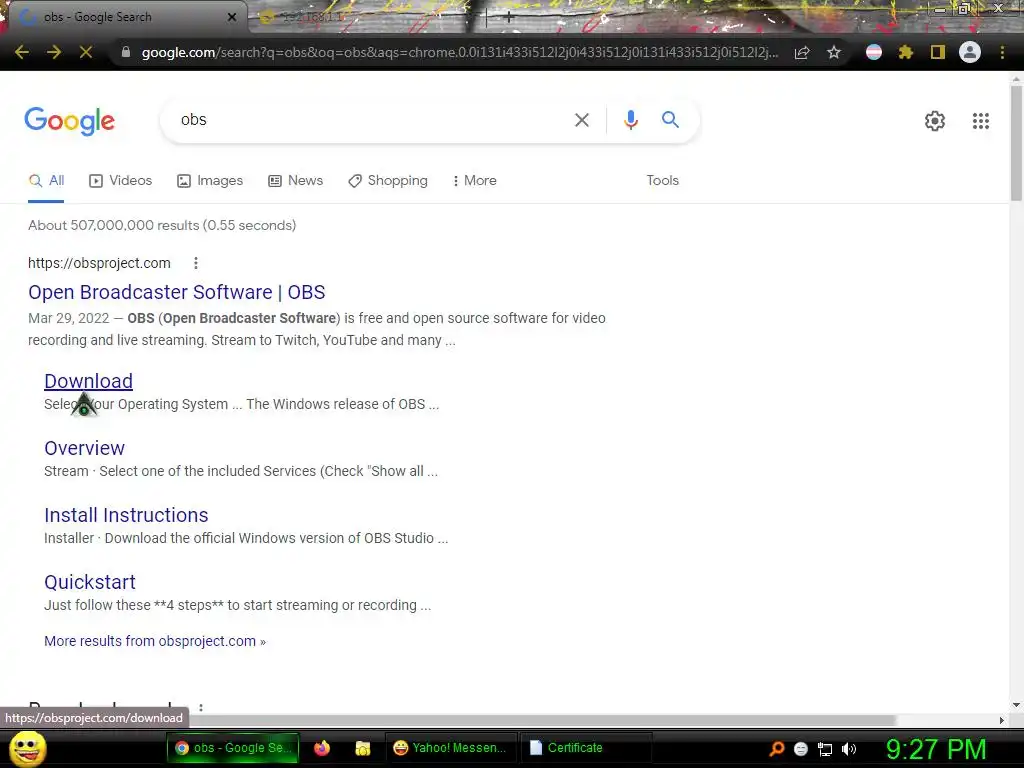Toggle the browser side panel
Image resolution: width=1024 pixels, height=768 pixels.
click(938, 52)
